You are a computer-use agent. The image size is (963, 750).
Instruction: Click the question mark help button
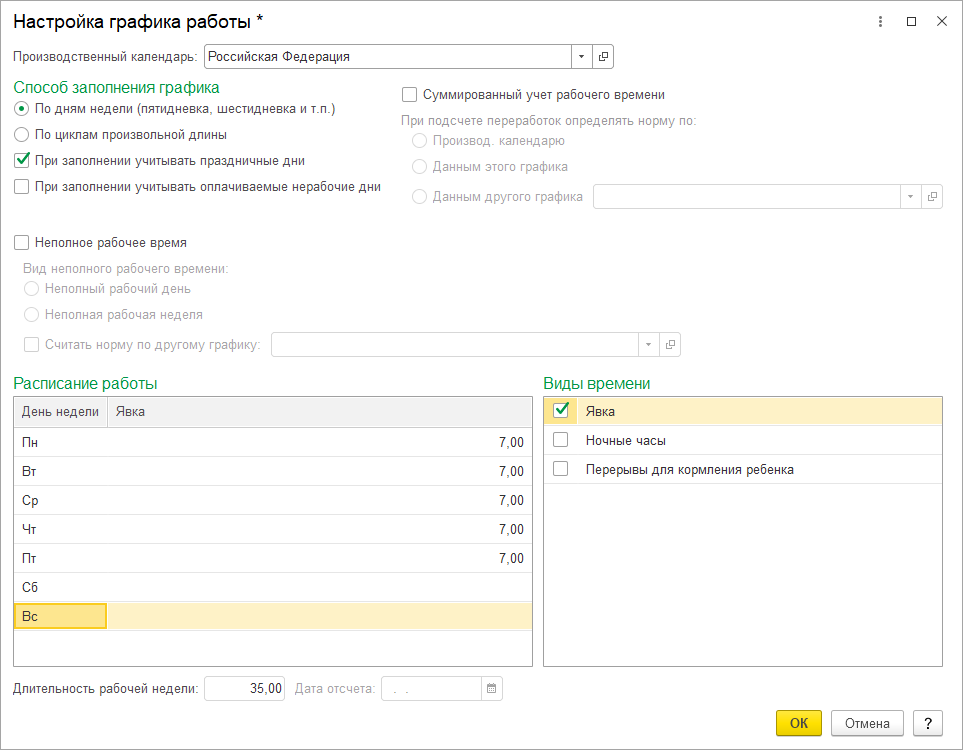[x=928, y=723]
